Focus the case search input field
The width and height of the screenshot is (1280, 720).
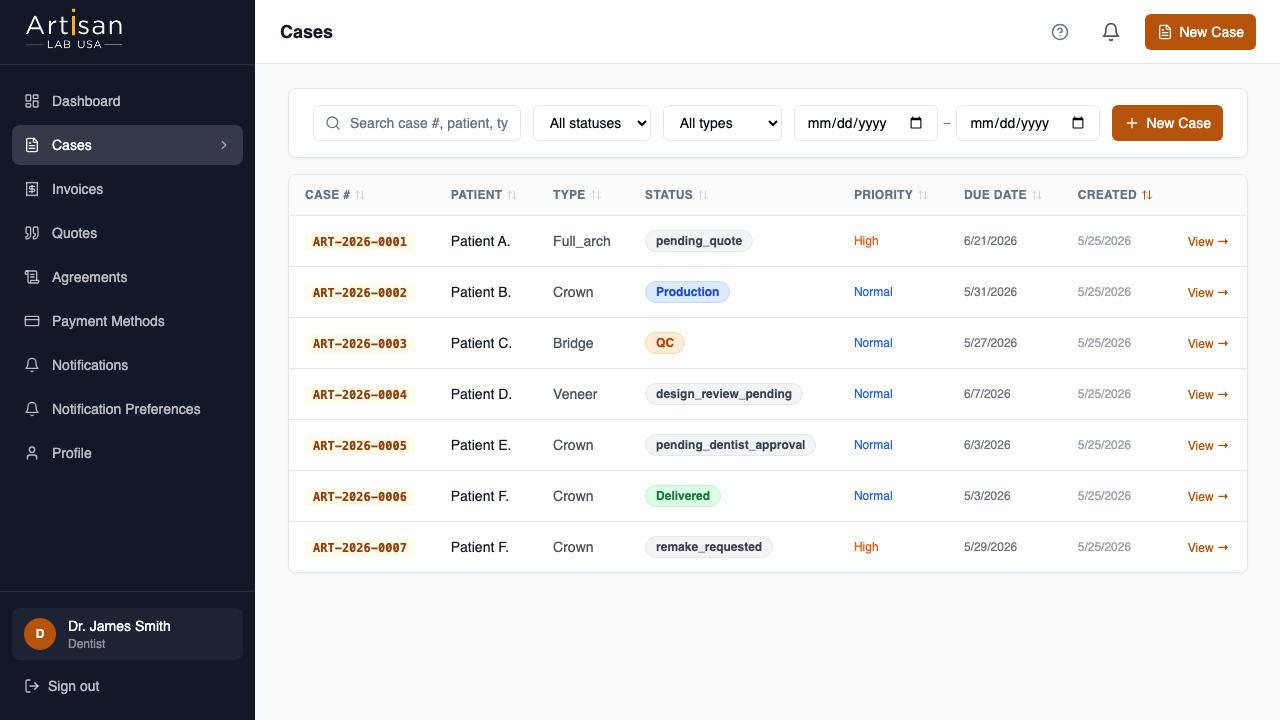click(x=417, y=123)
